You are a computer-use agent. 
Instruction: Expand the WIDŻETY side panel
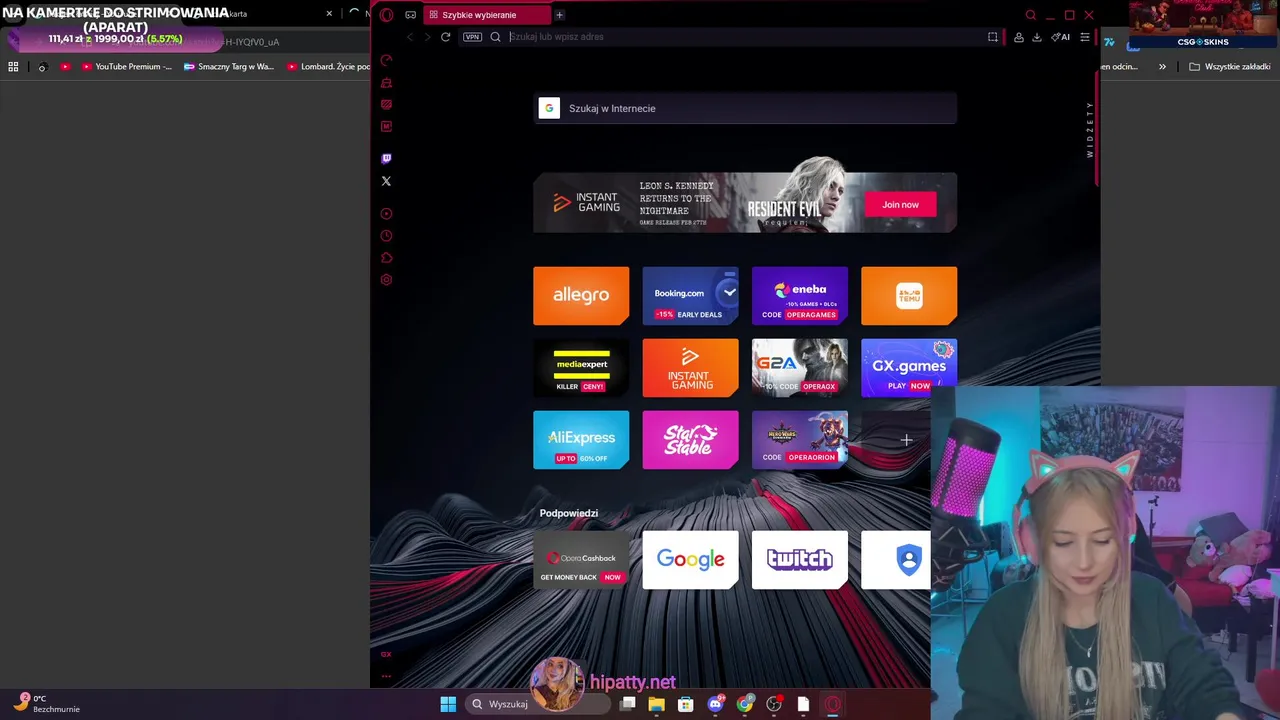(1090, 130)
